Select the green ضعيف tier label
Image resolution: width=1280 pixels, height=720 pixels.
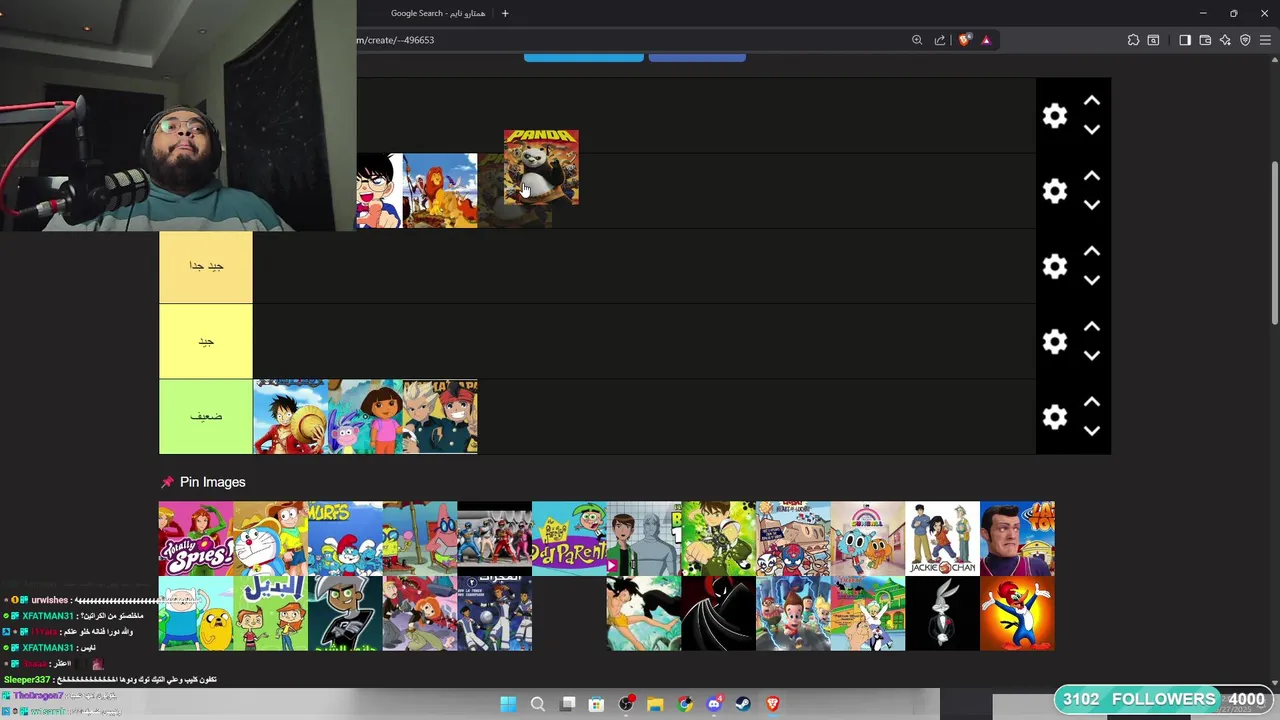point(206,416)
